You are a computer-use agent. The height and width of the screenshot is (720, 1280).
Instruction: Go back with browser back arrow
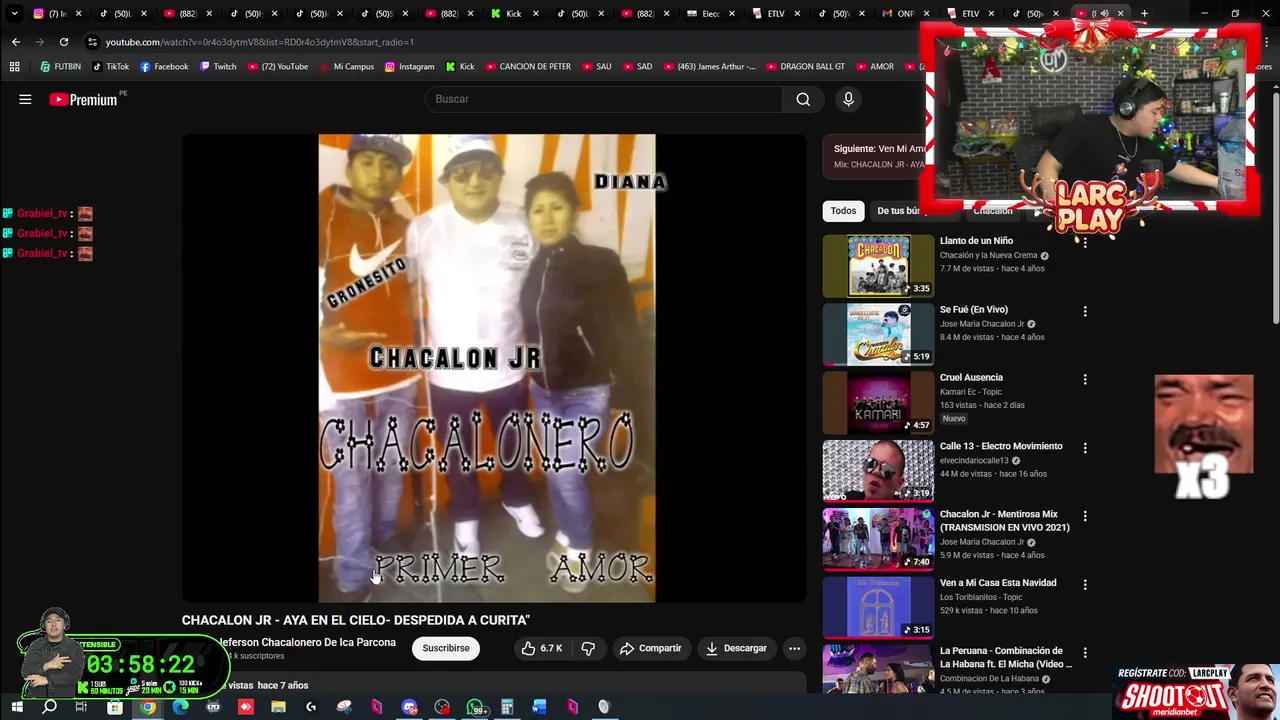16,42
